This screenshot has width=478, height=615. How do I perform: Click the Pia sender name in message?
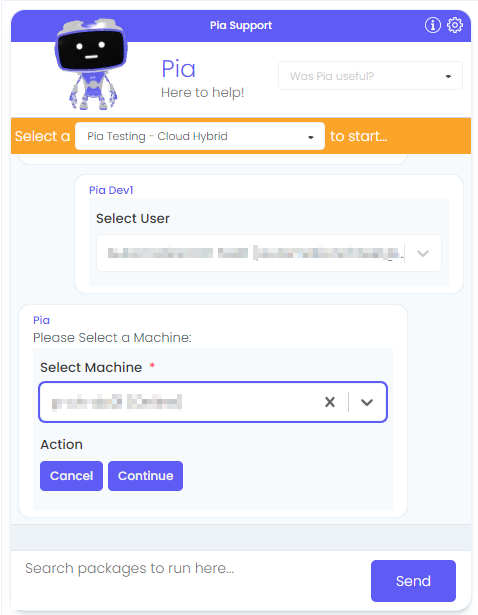pos(41,320)
